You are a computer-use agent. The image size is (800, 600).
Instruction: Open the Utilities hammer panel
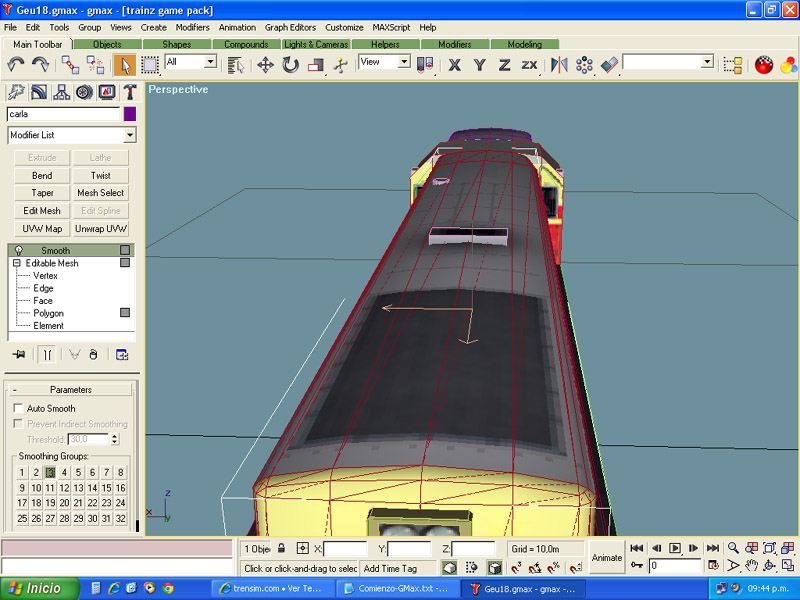129,92
